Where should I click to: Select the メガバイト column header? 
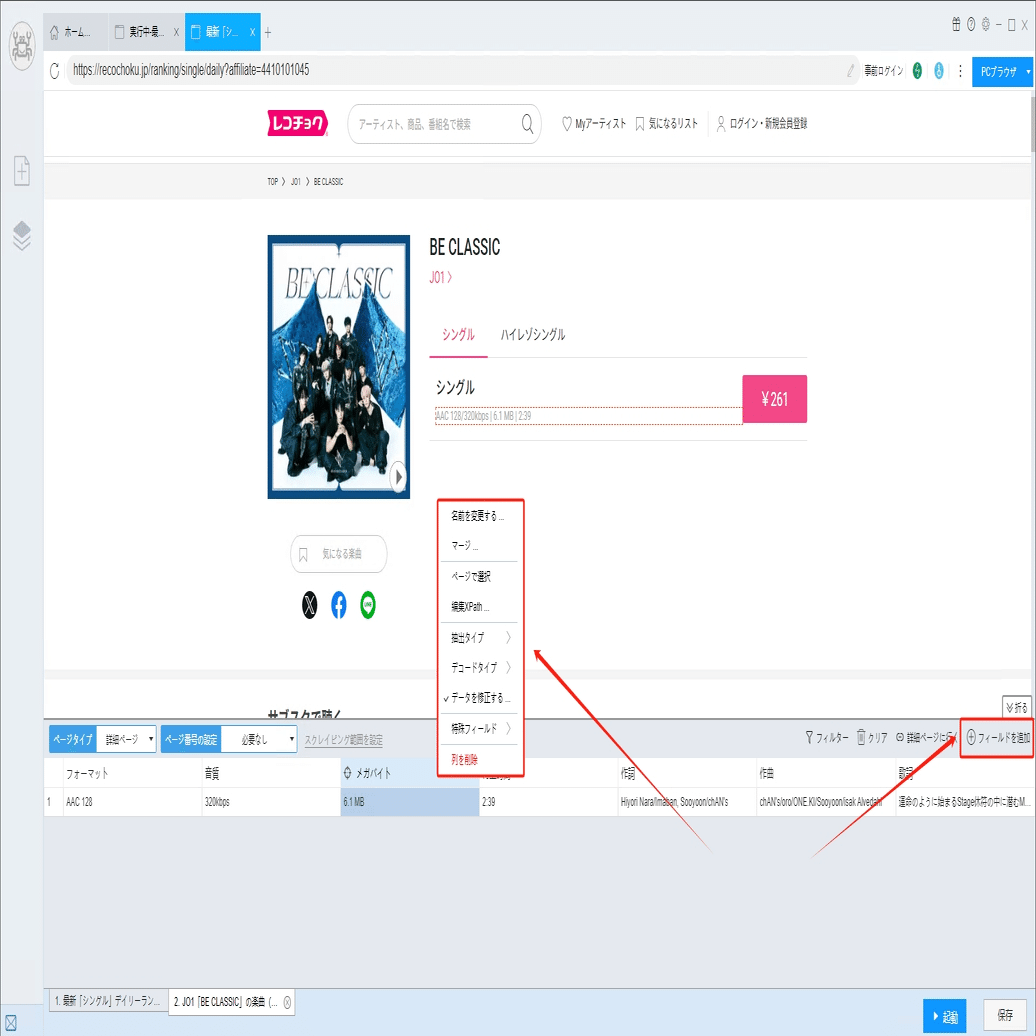coord(410,773)
